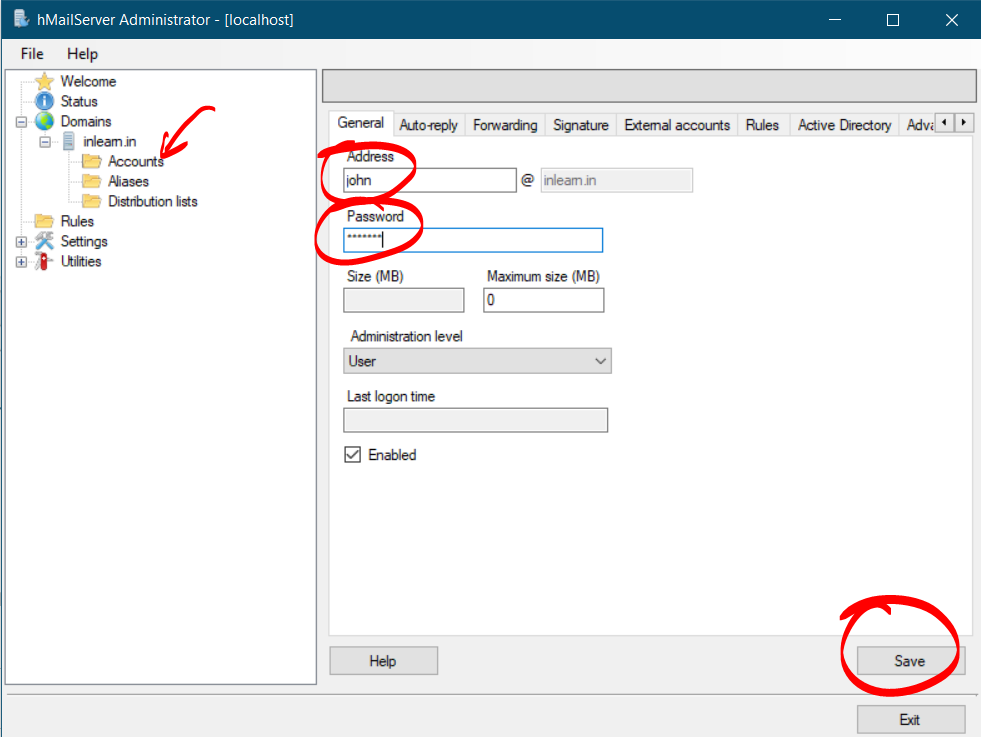Switch to the Forwarding tab
Screen dimensions: 981x737
coord(505,125)
